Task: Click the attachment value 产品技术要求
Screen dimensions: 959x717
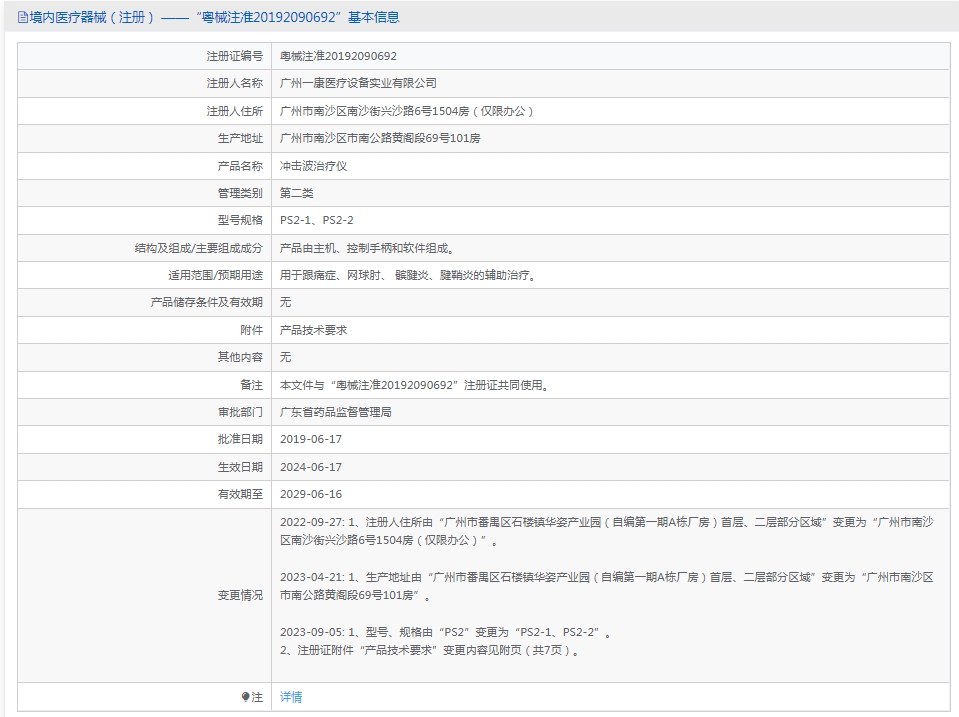Action: pos(314,330)
